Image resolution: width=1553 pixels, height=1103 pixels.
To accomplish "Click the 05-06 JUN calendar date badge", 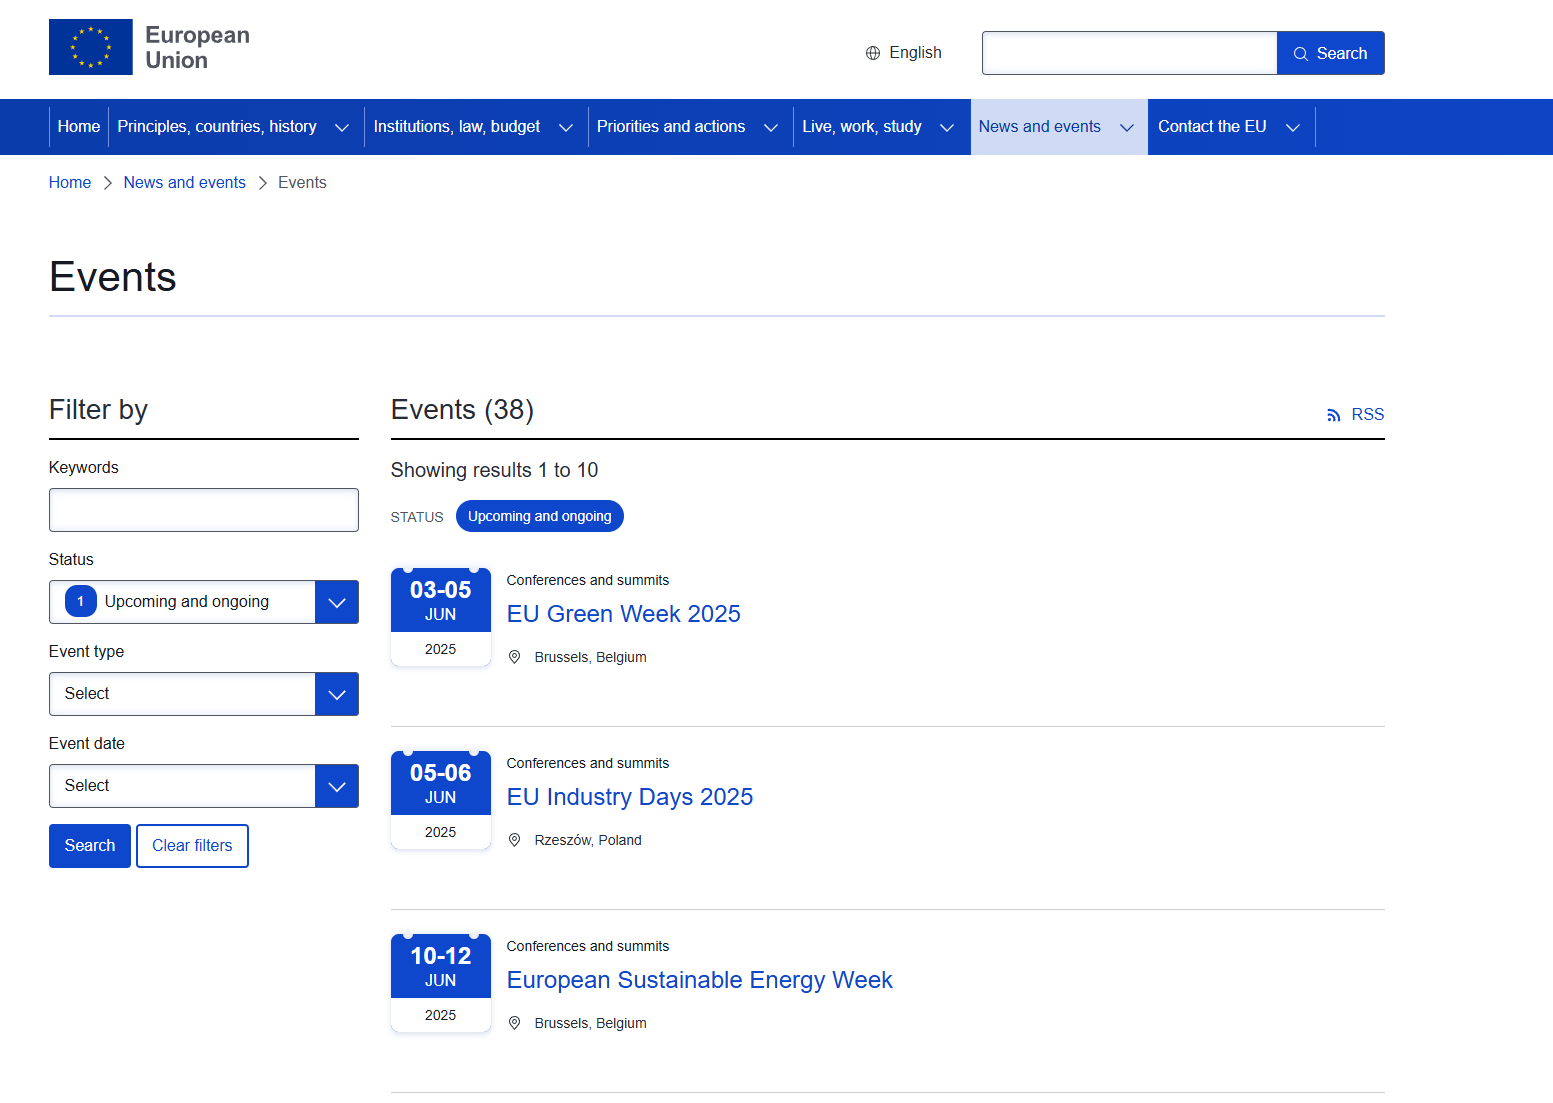I will click(441, 800).
